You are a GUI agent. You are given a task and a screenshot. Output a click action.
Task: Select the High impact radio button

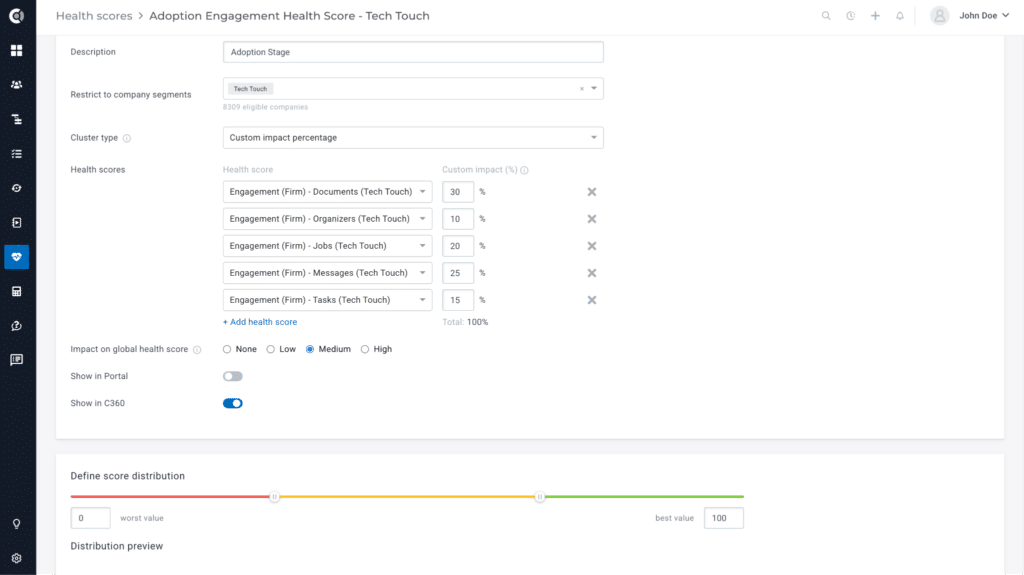[365, 350]
